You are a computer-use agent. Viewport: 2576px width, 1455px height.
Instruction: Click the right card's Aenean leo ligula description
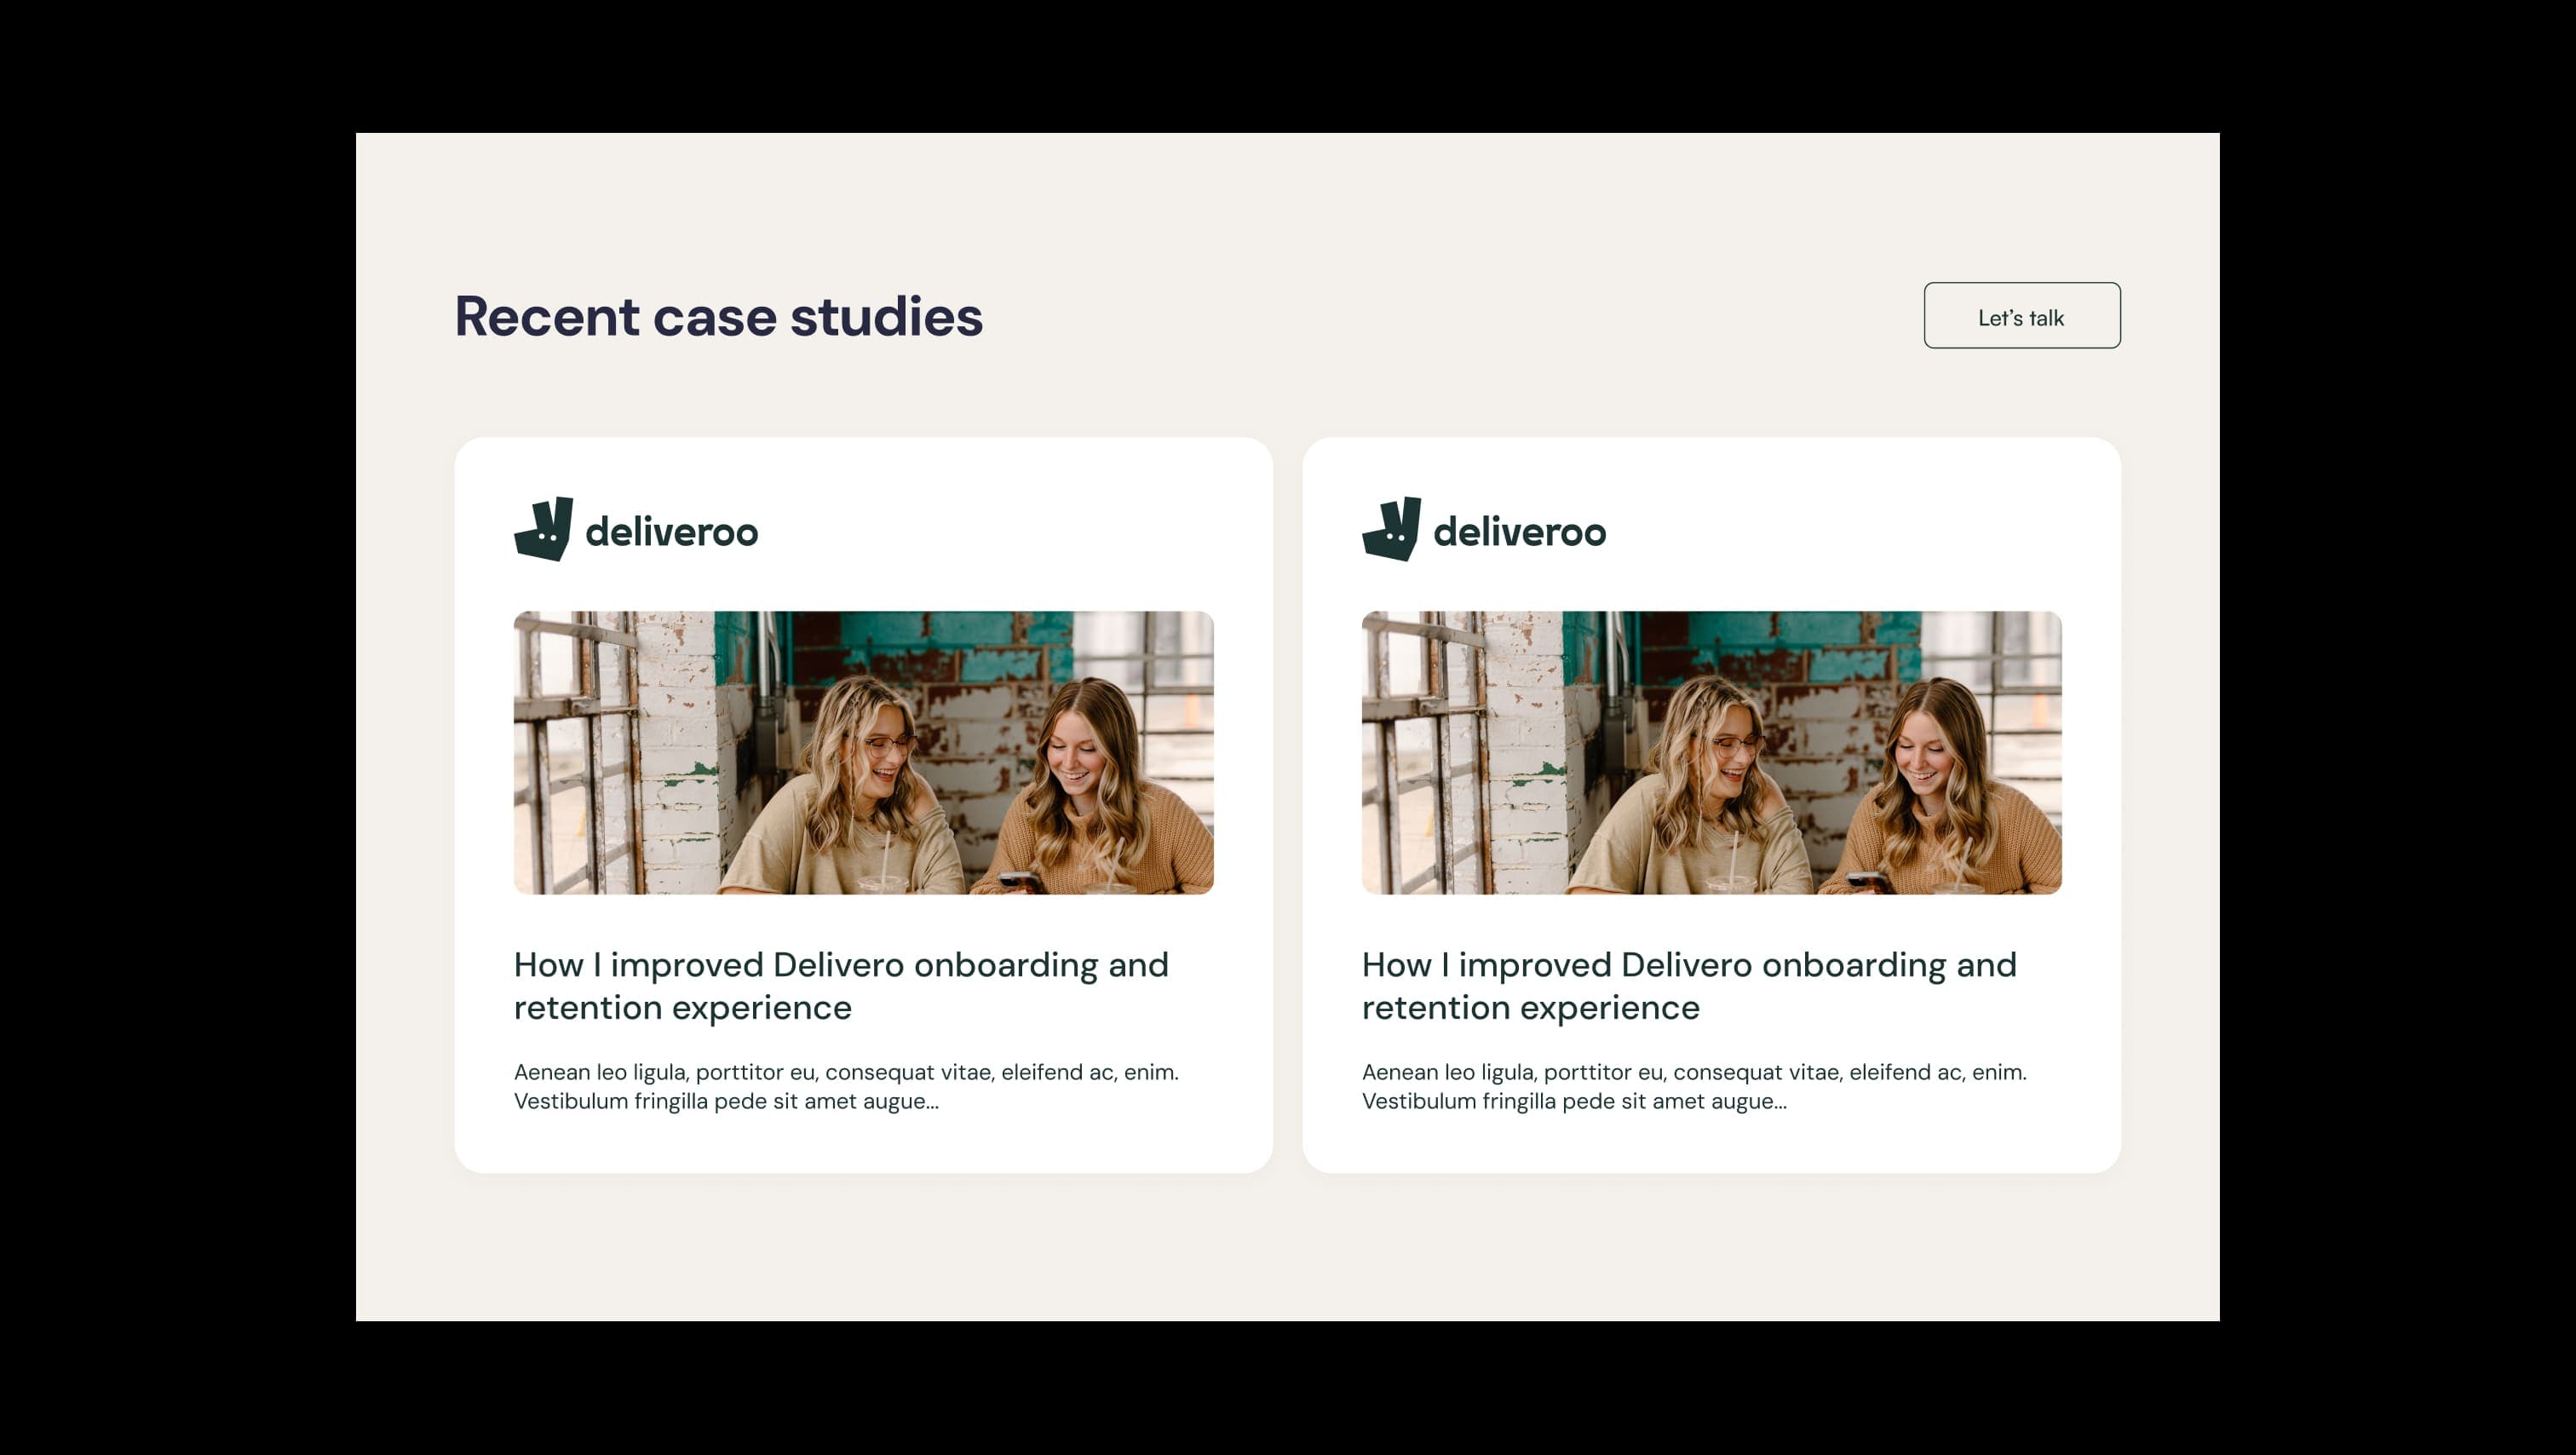(1694, 1086)
